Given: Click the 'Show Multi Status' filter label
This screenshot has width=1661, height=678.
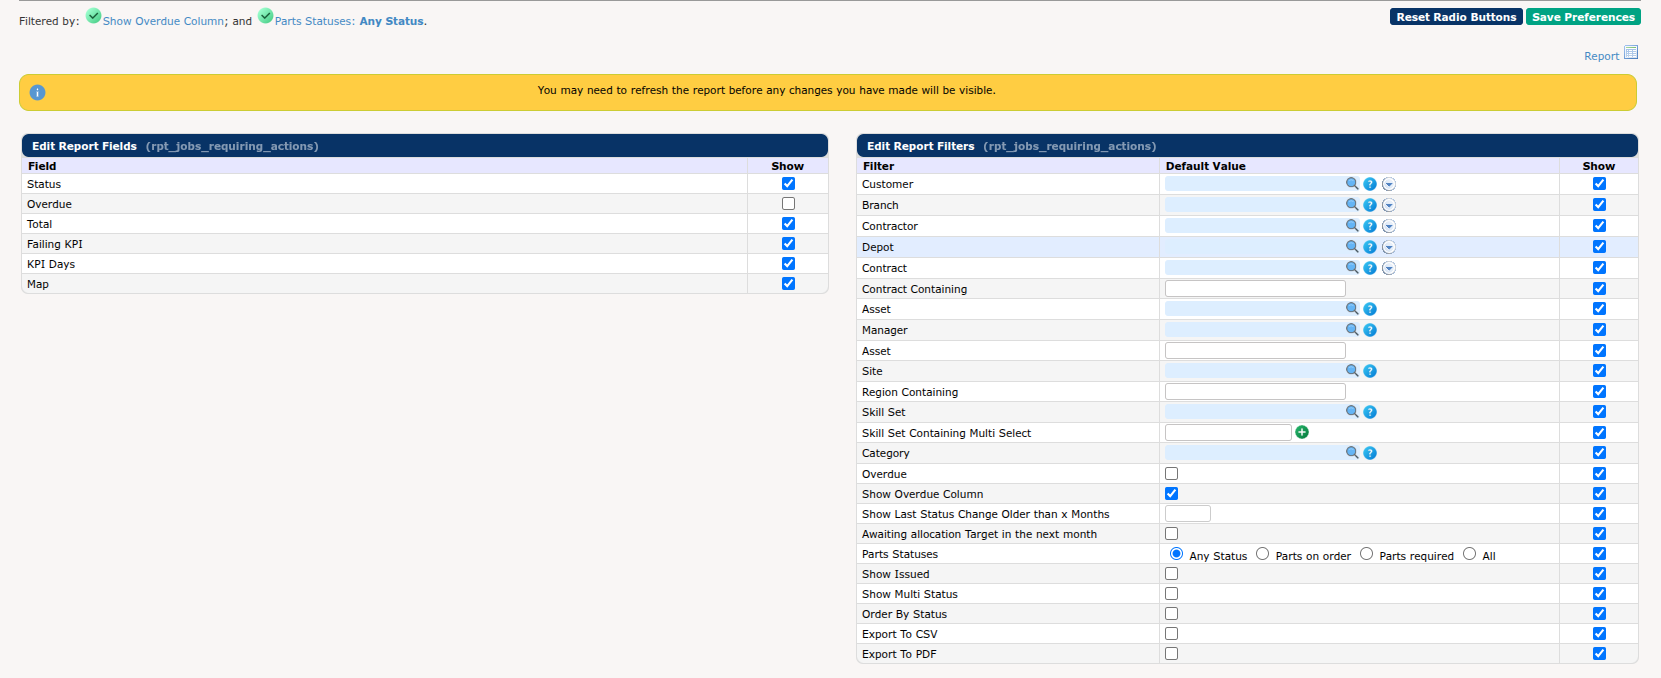Looking at the screenshot, I should coord(910,594).
